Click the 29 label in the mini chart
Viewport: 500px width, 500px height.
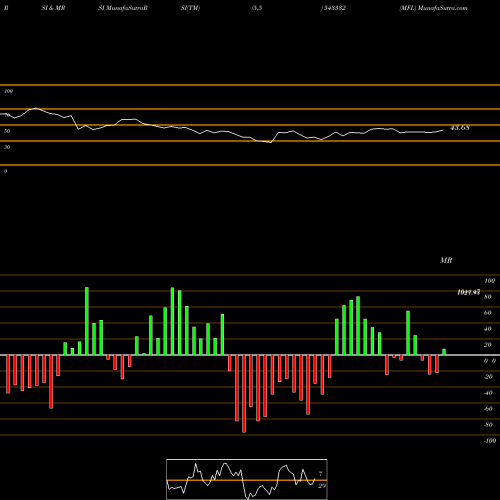[x=322, y=486]
